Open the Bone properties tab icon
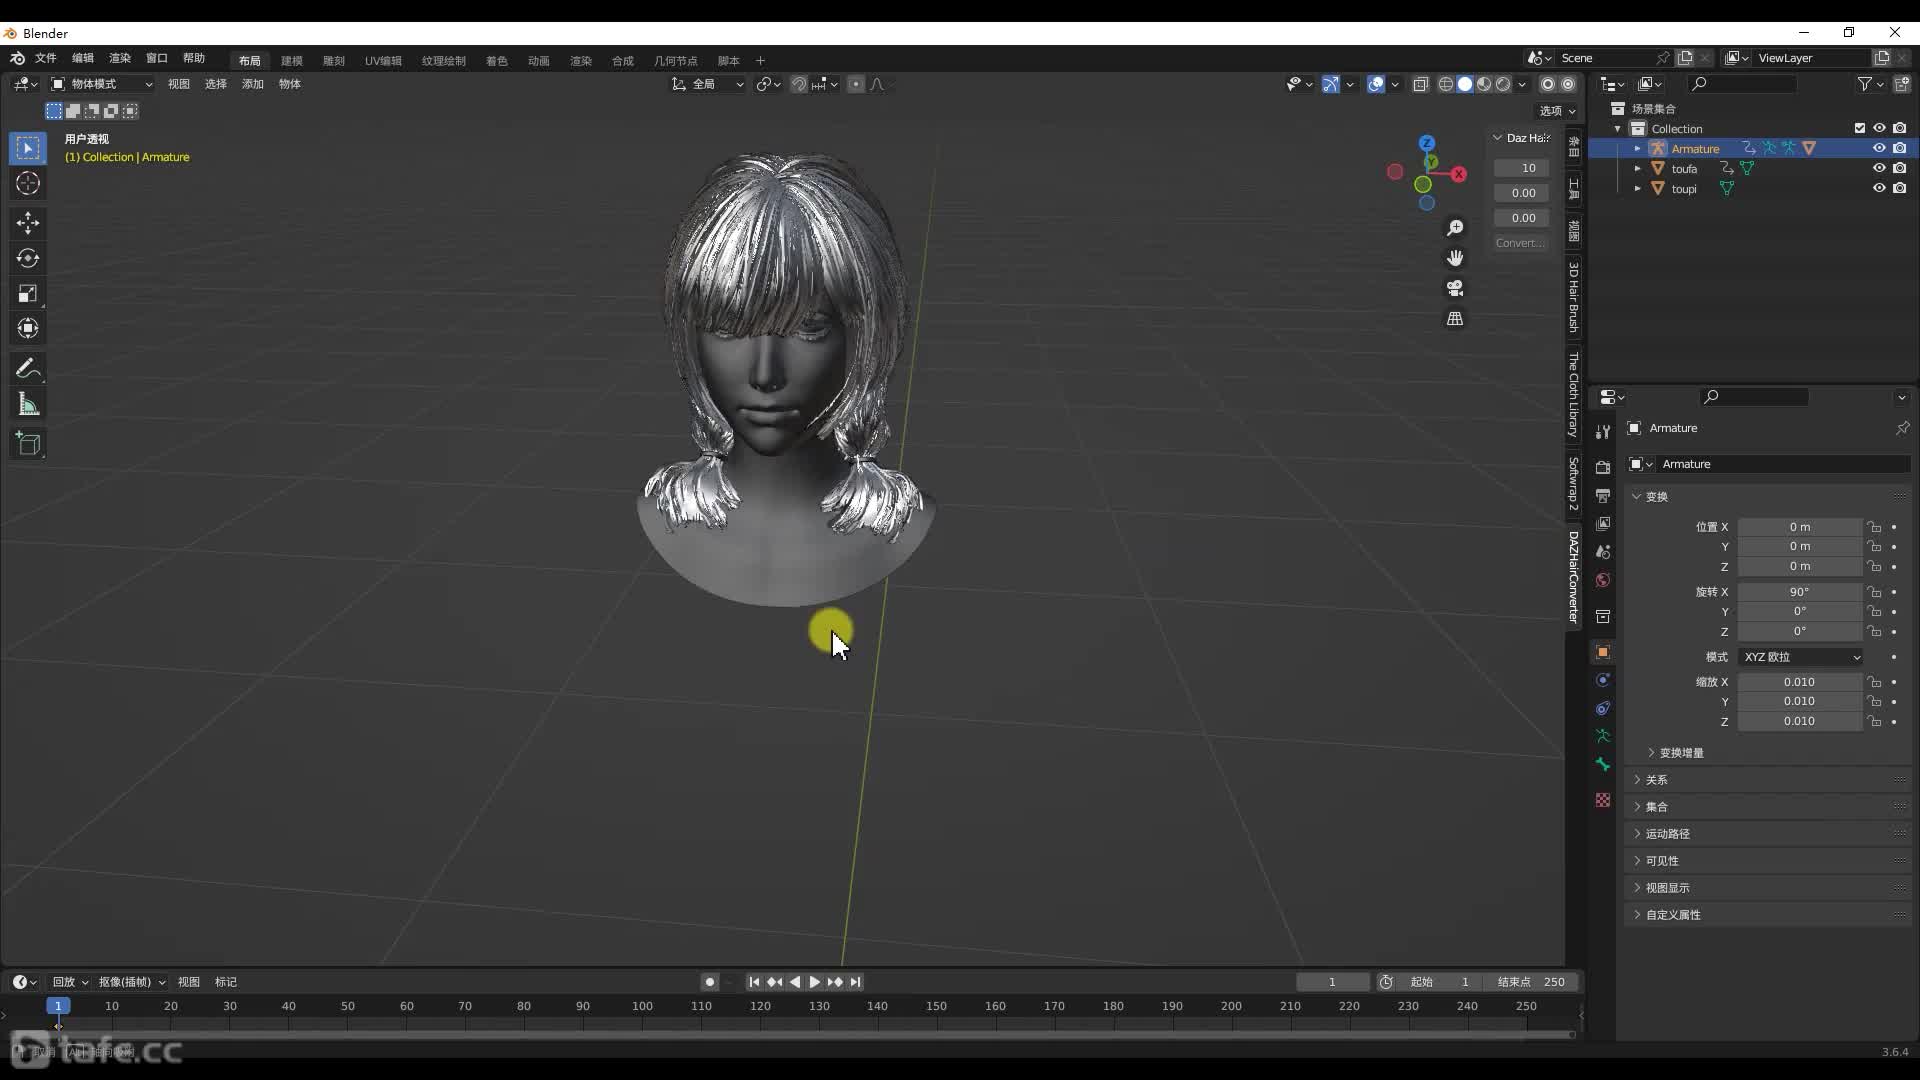 tap(1603, 764)
